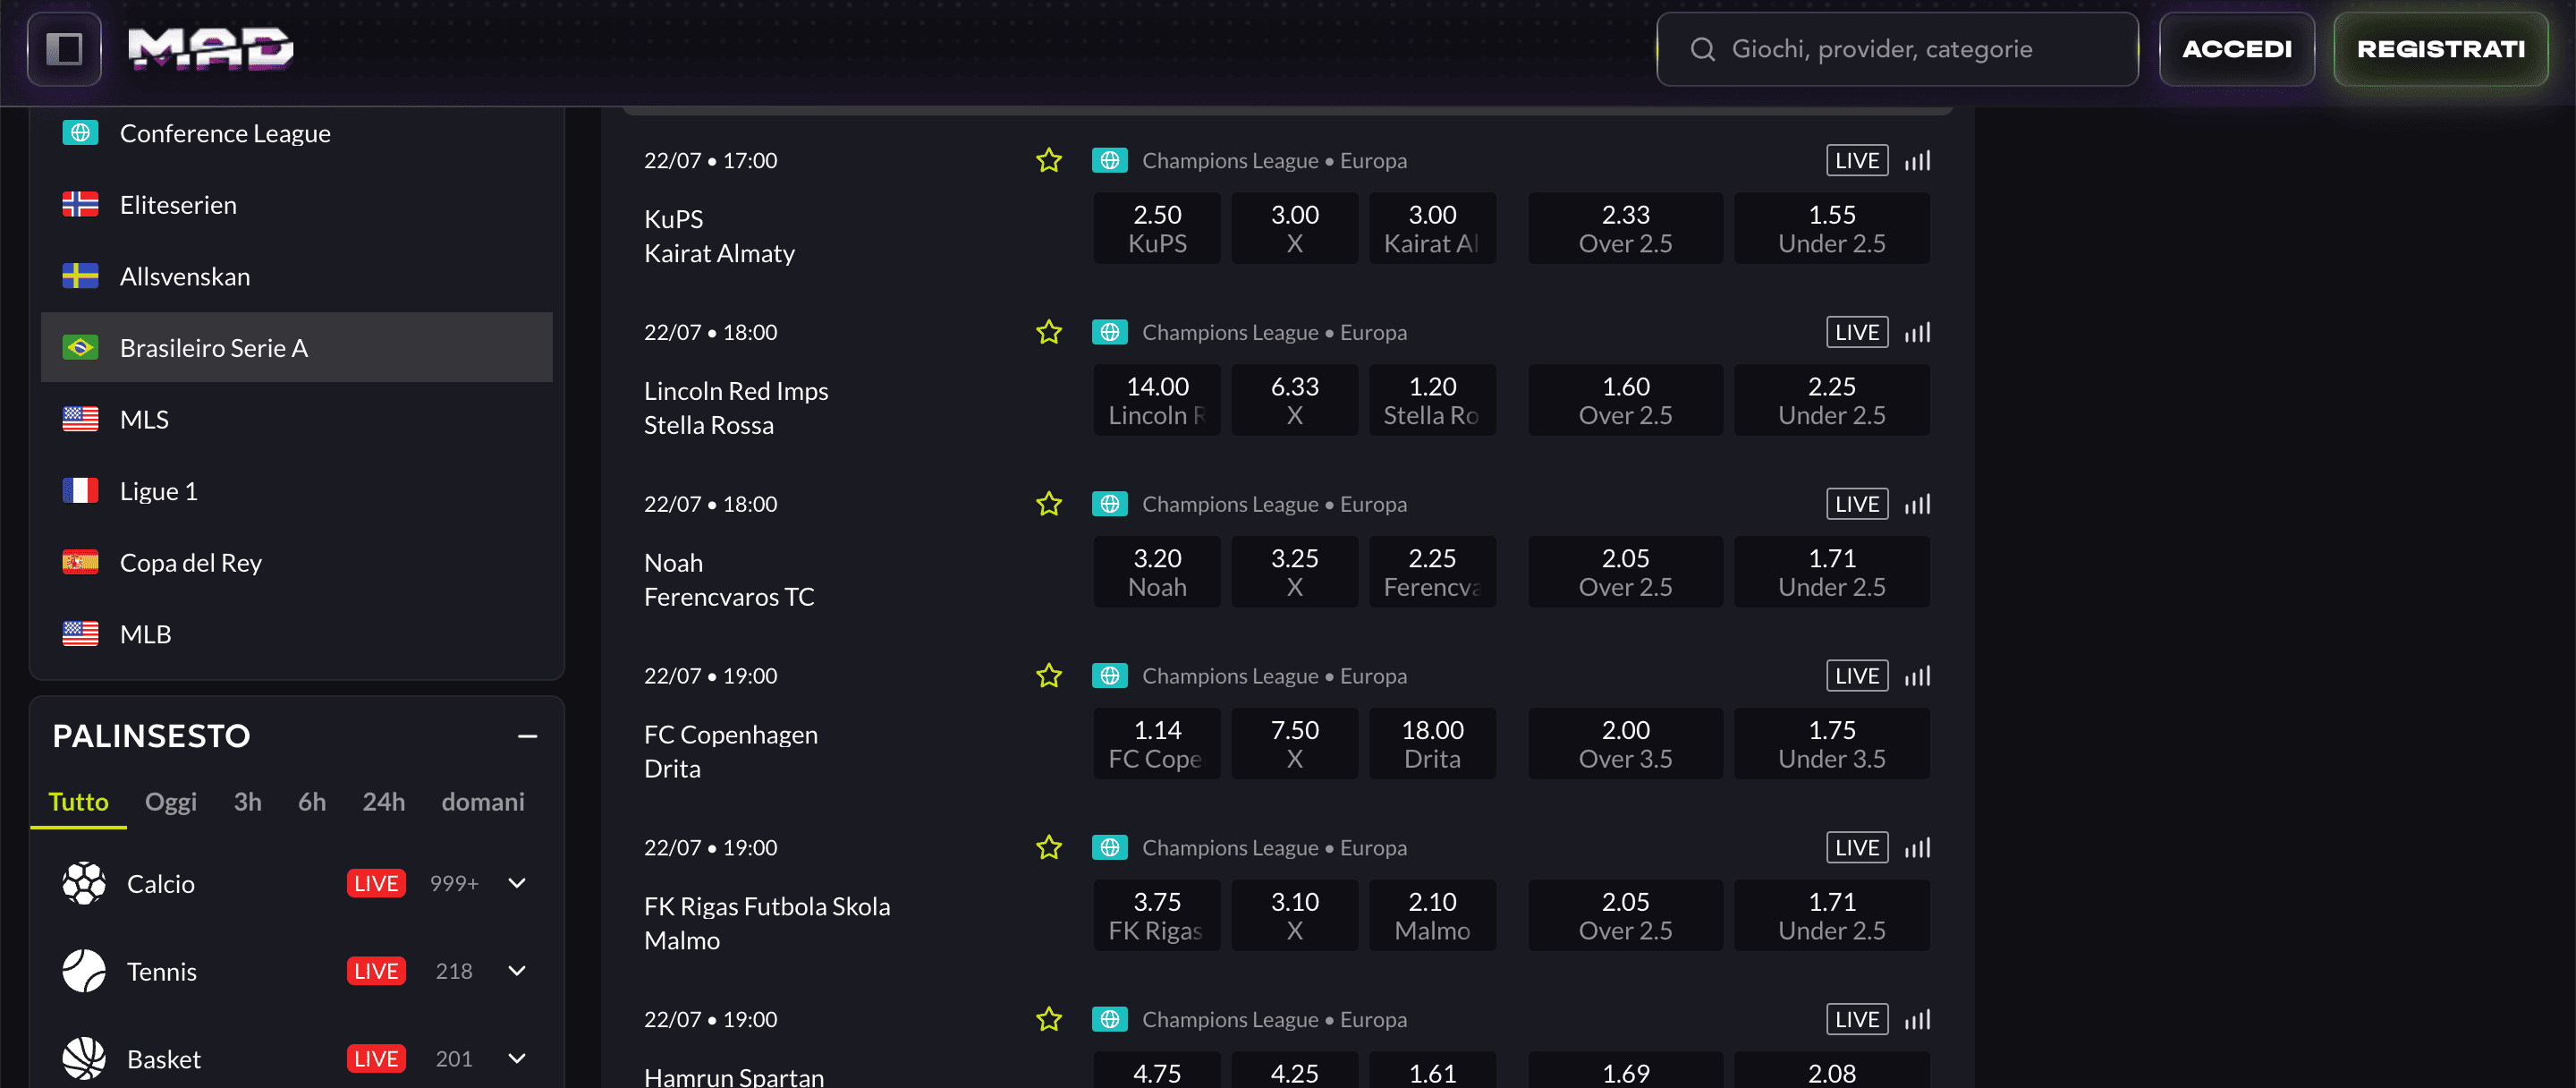This screenshot has width=2576, height=1088.
Task: Click the MAD logo
Action: (210, 48)
